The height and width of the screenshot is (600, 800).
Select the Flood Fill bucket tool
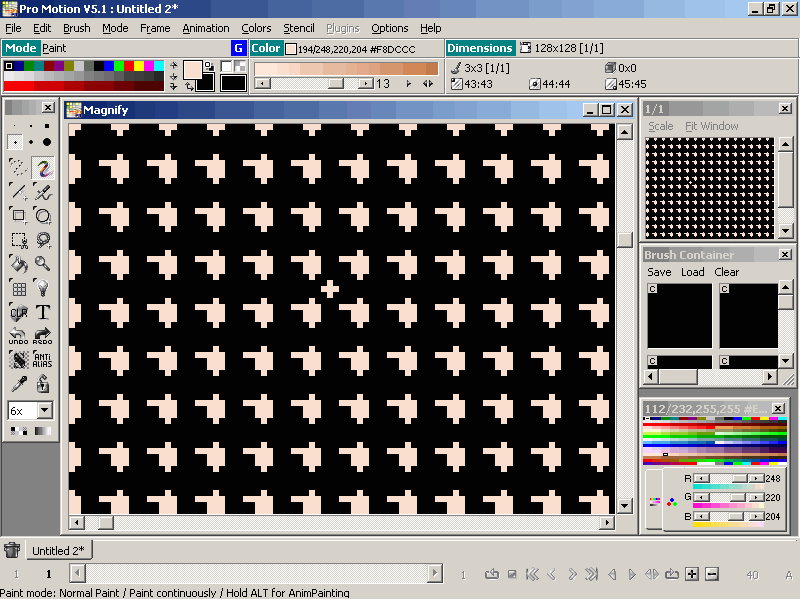point(18,264)
